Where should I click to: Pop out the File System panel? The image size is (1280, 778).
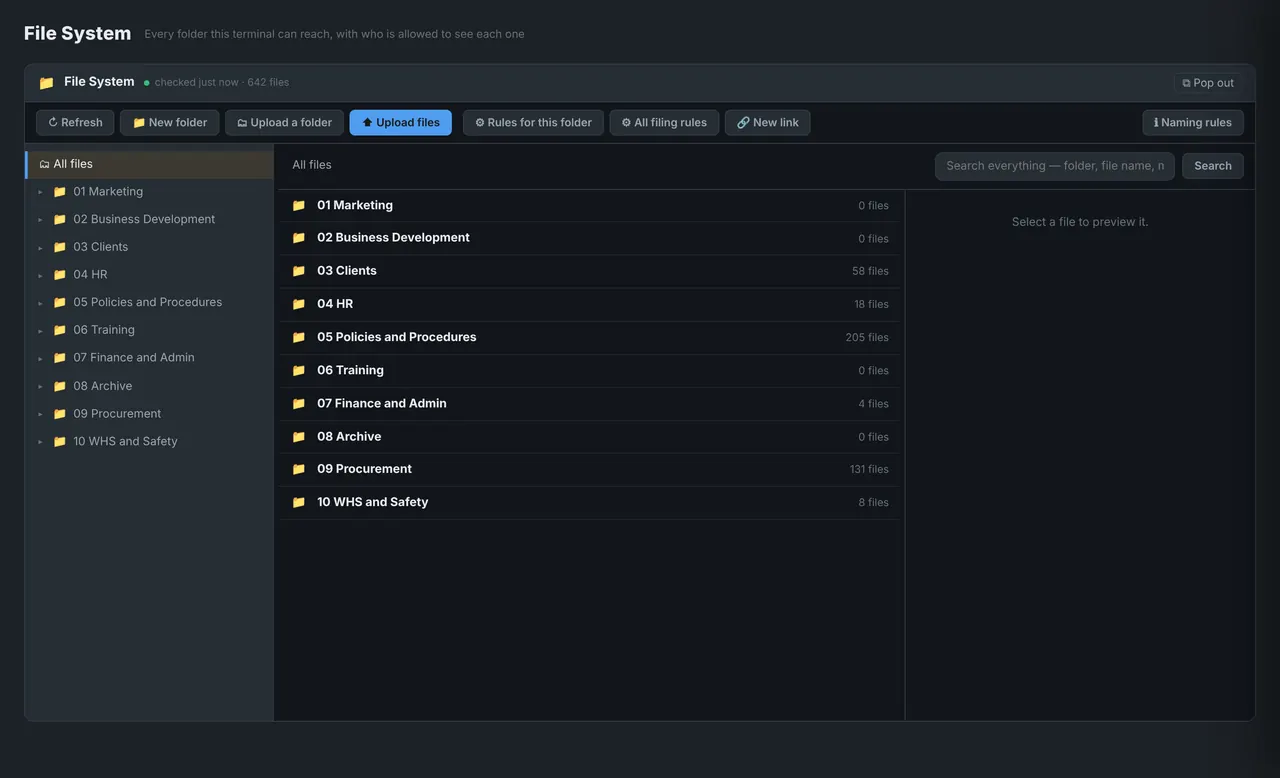[x=1208, y=83]
